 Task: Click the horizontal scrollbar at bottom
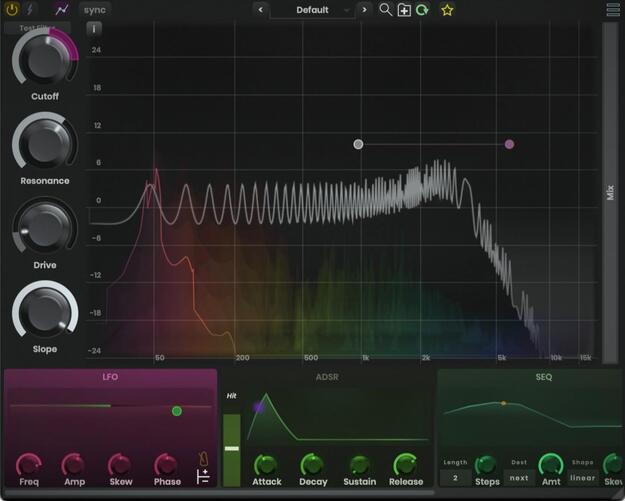click(x=219, y=493)
